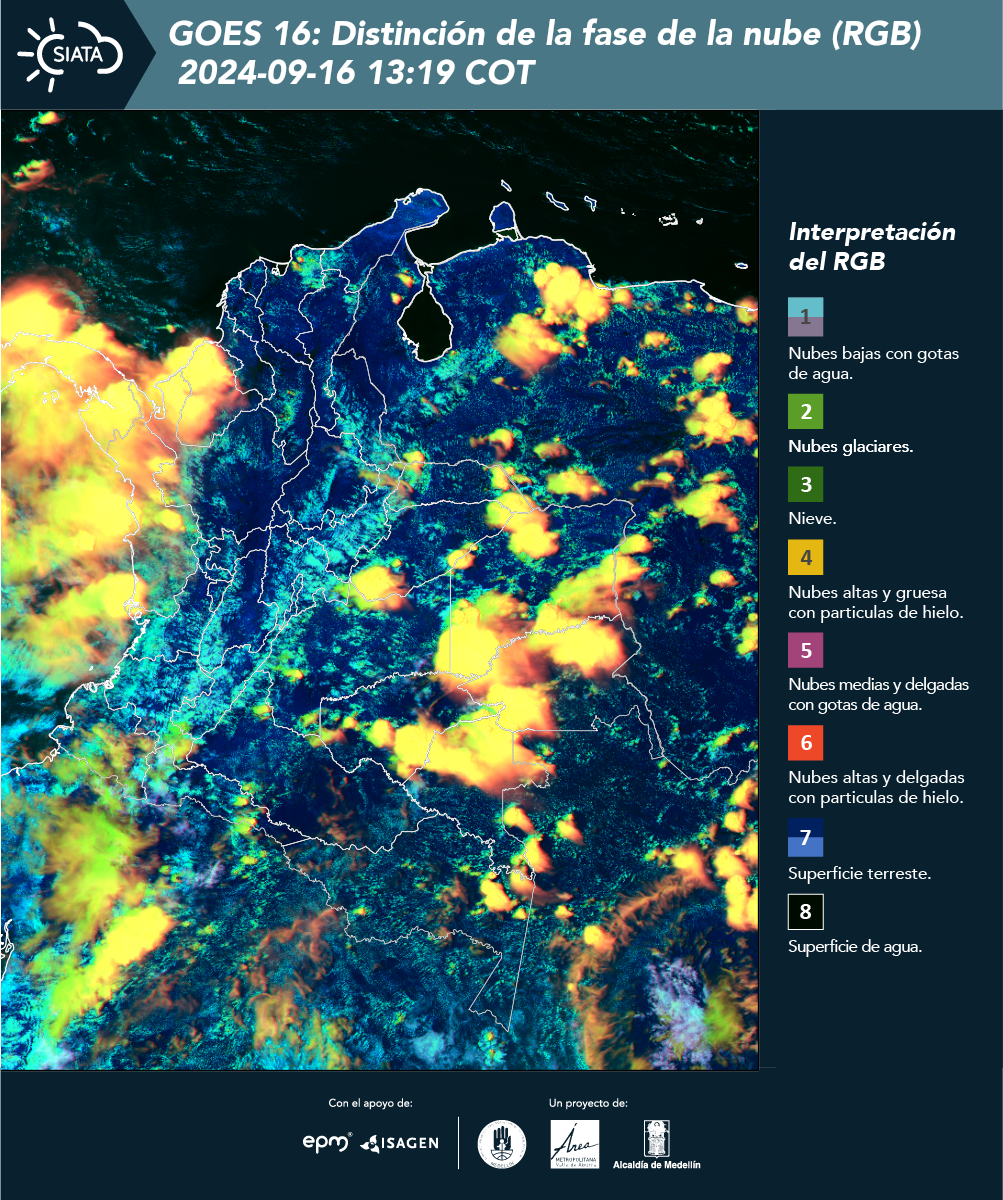The height and width of the screenshot is (1200, 1003).
Task: Select the dark green swatch numbered 3
Action: (x=805, y=485)
